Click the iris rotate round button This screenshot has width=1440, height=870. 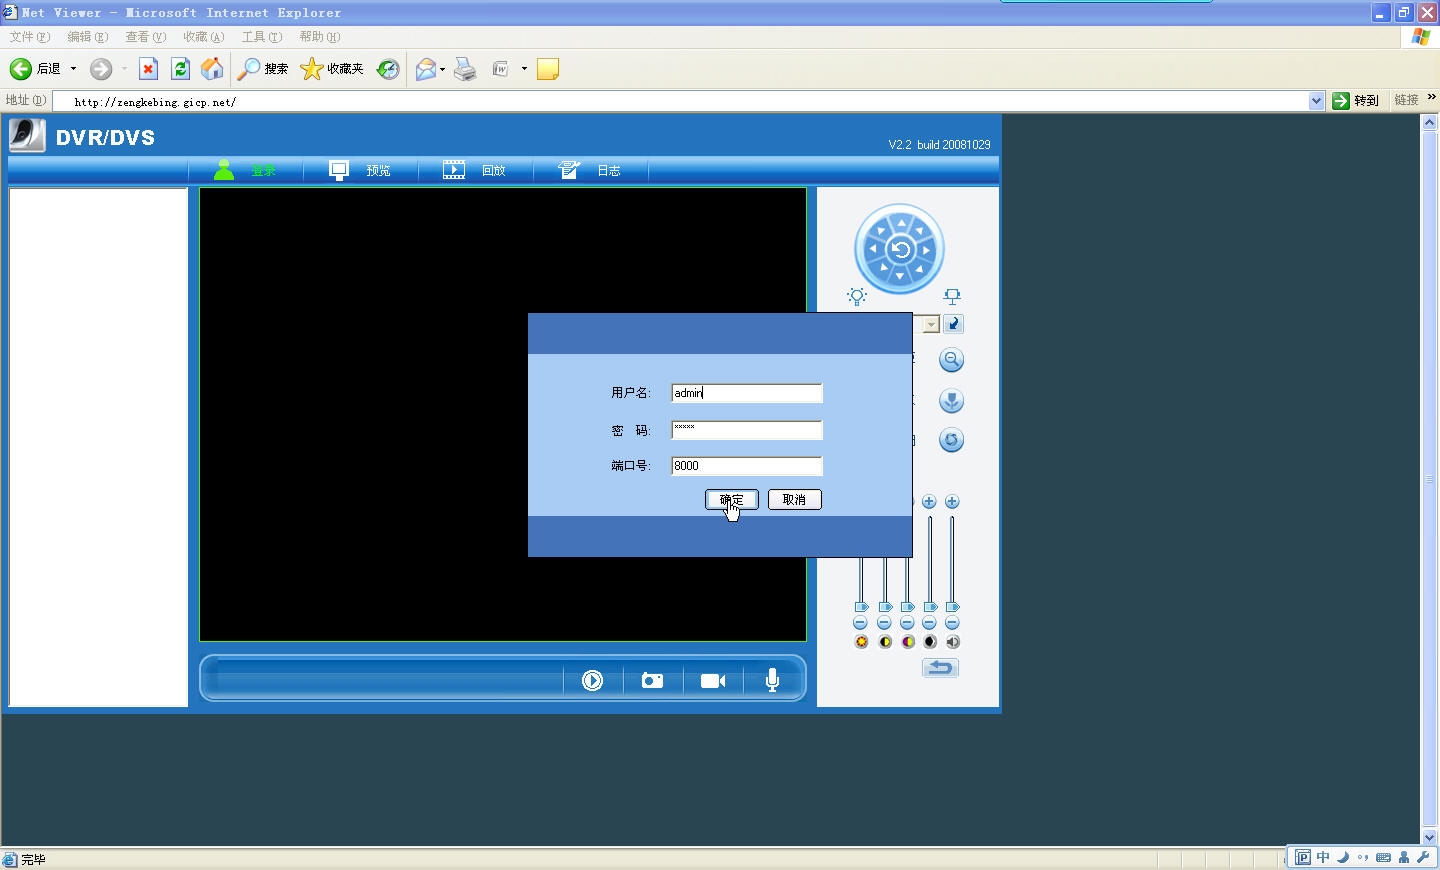click(x=951, y=440)
